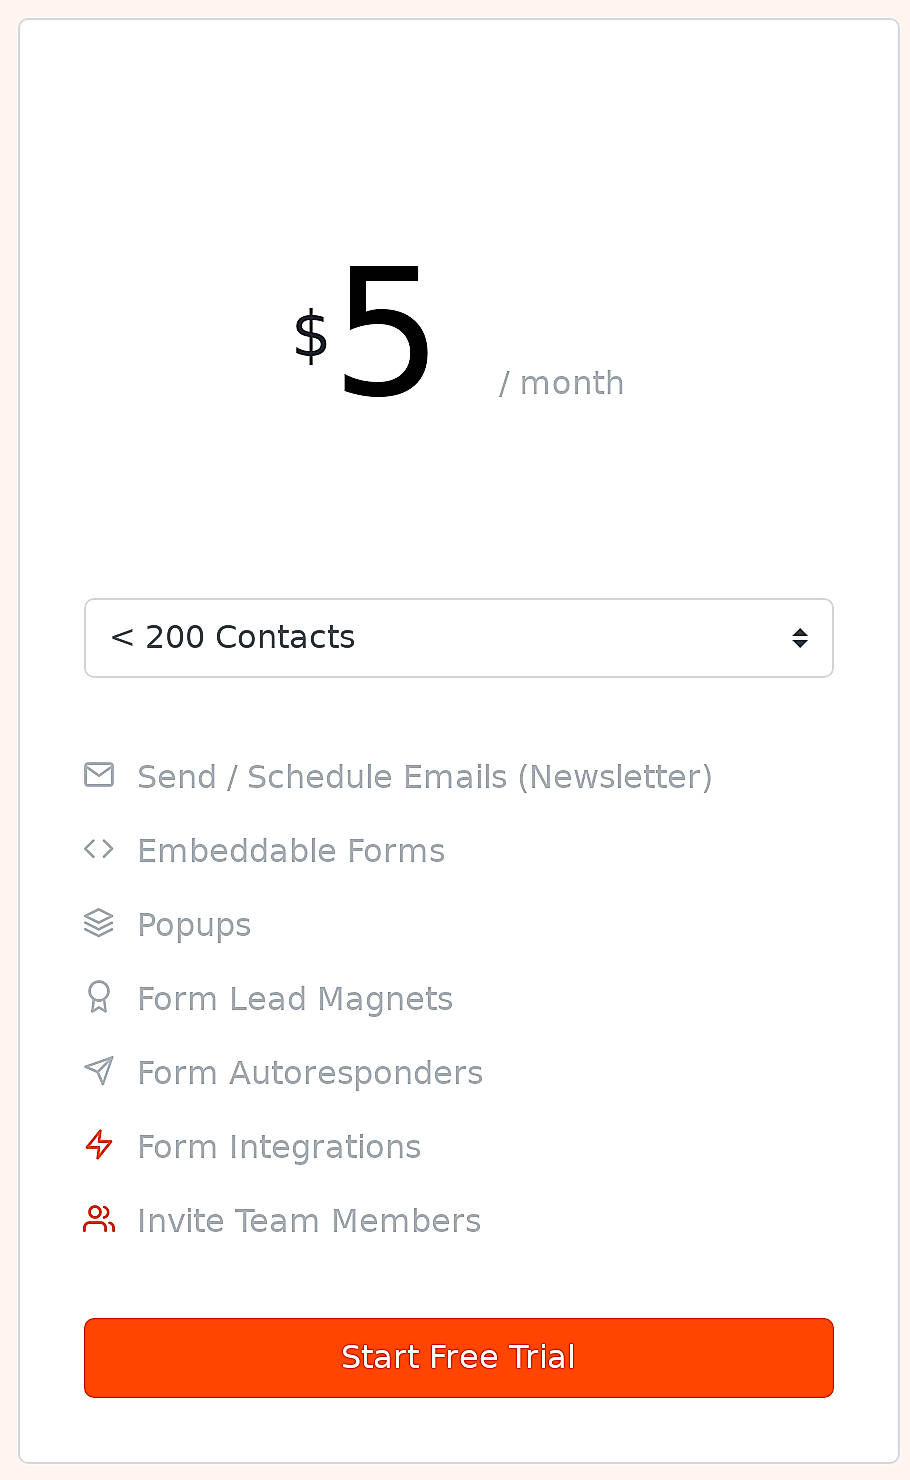Select the Embeddable Forms list item
Screen dimensions: 910x1480
coord(291,850)
